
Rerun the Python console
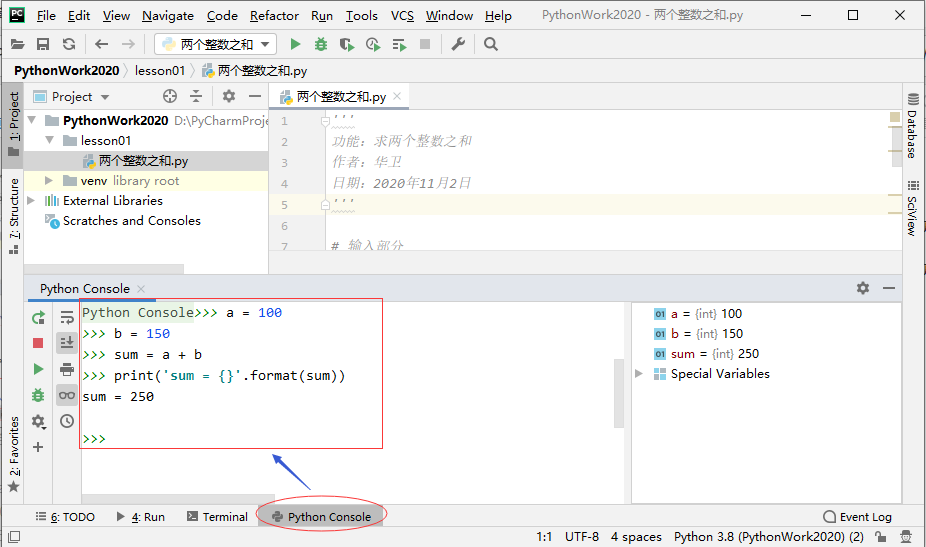point(38,318)
